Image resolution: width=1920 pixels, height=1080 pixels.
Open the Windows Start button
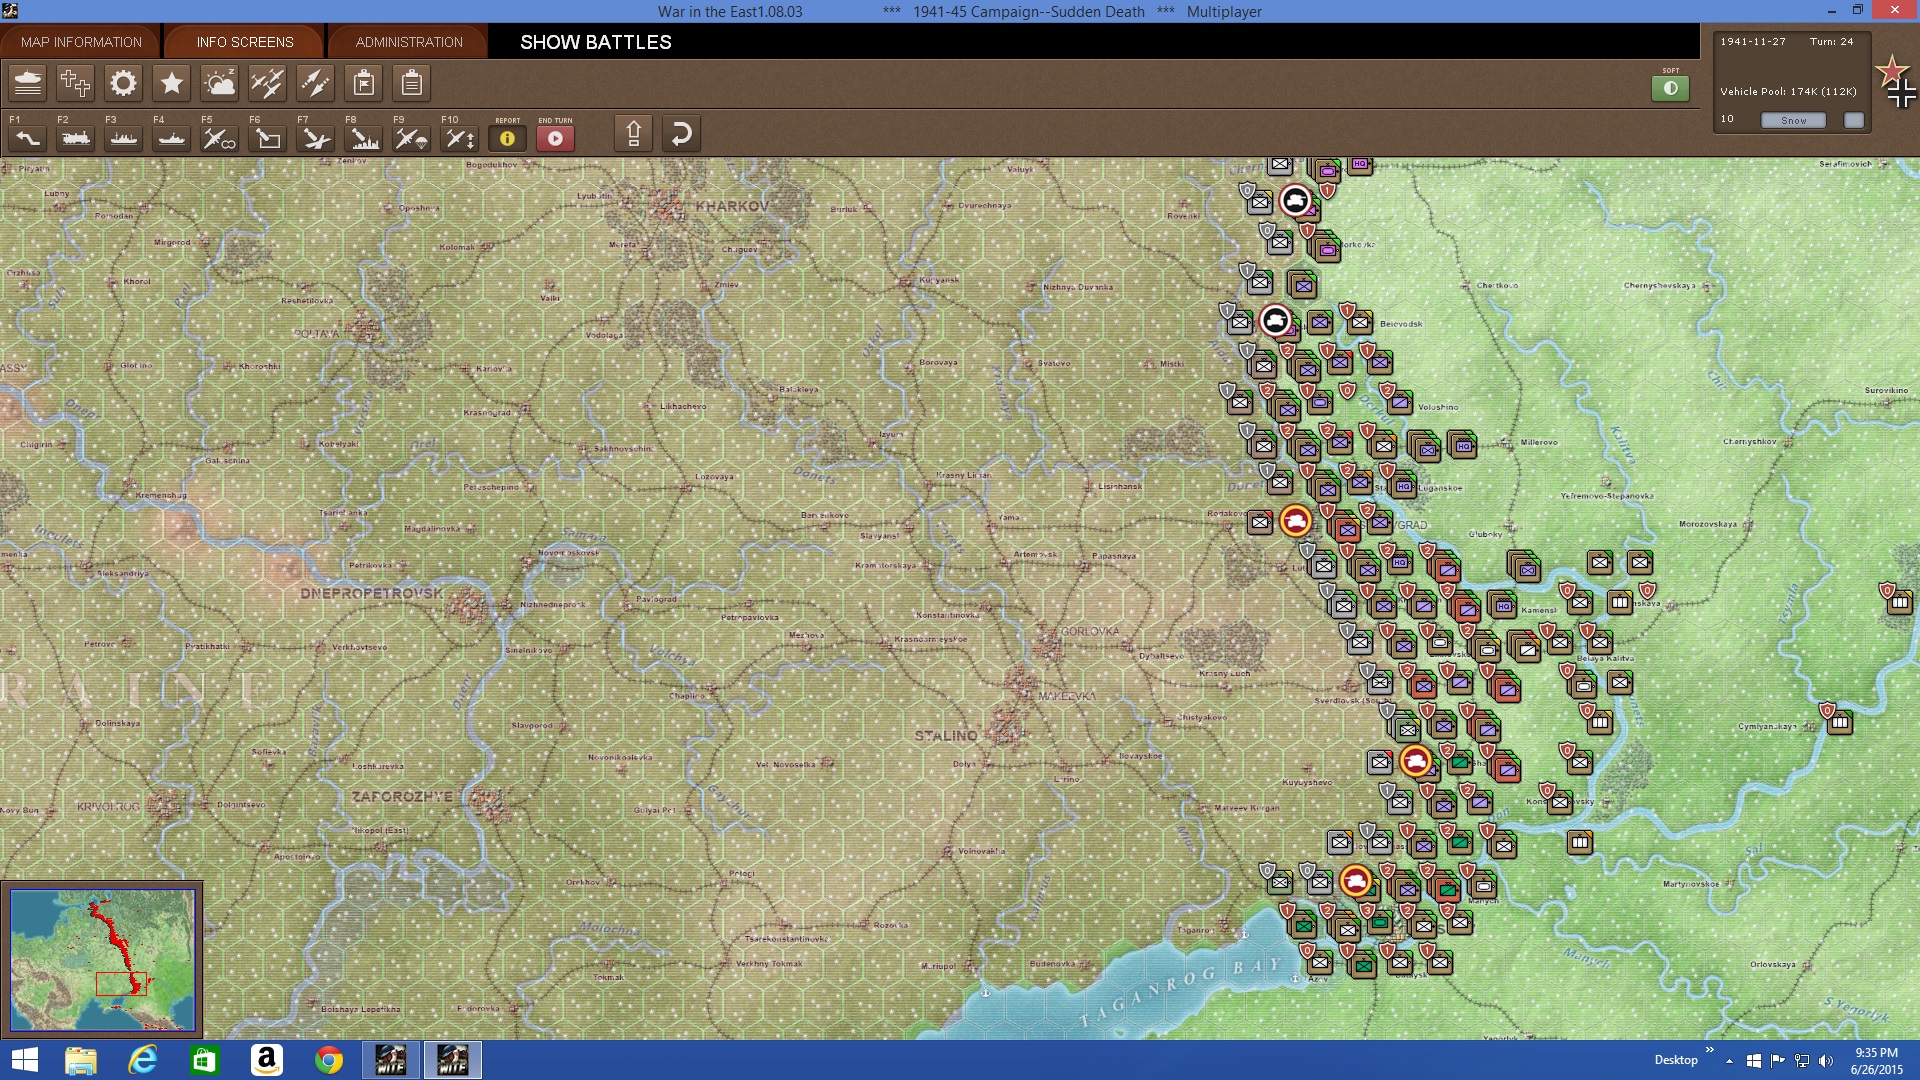tap(24, 1060)
